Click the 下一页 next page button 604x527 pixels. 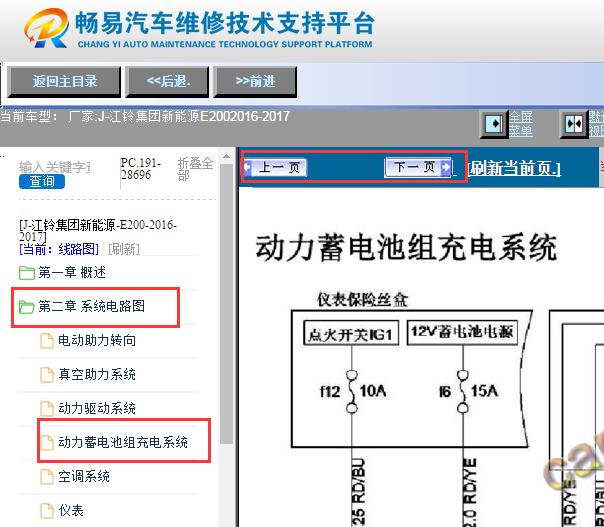[418, 167]
